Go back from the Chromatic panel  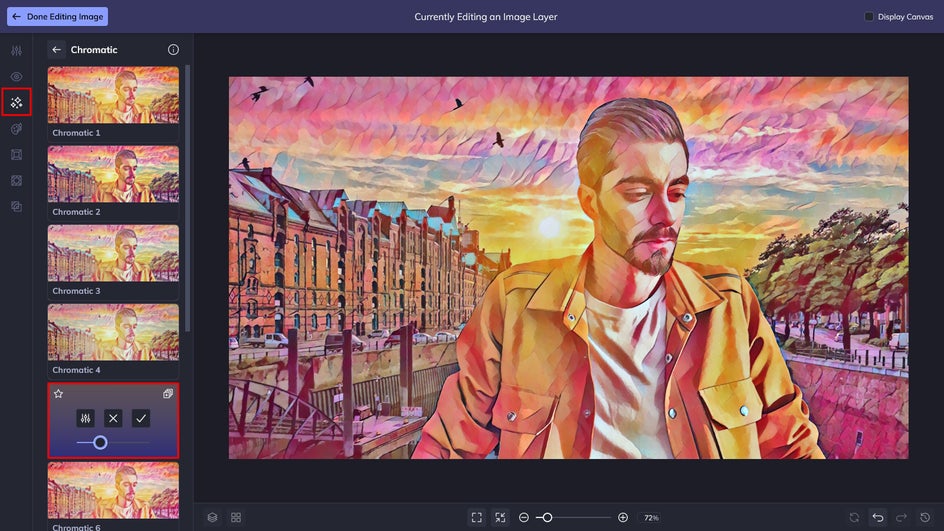[57, 49]
